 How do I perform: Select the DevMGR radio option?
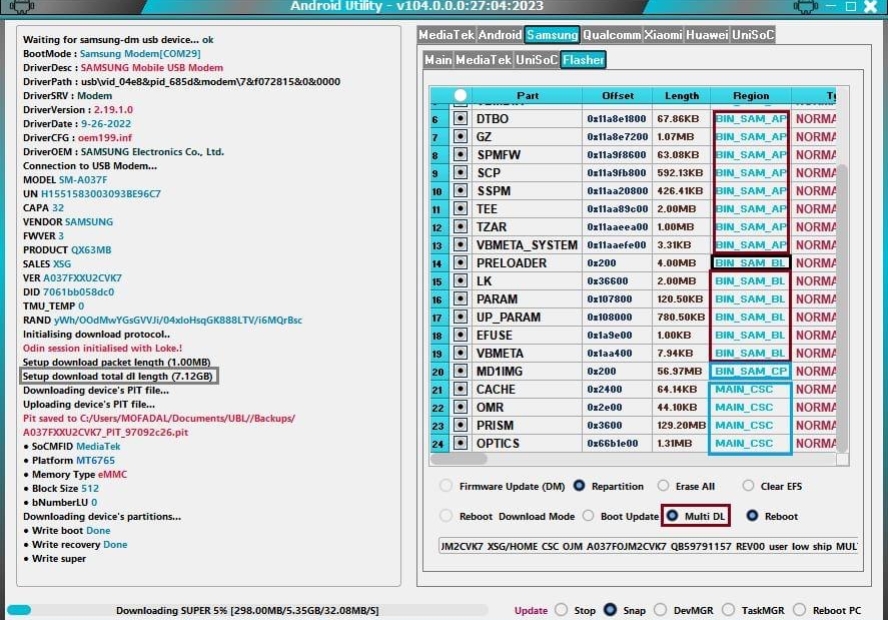click(x=660, y=610)
